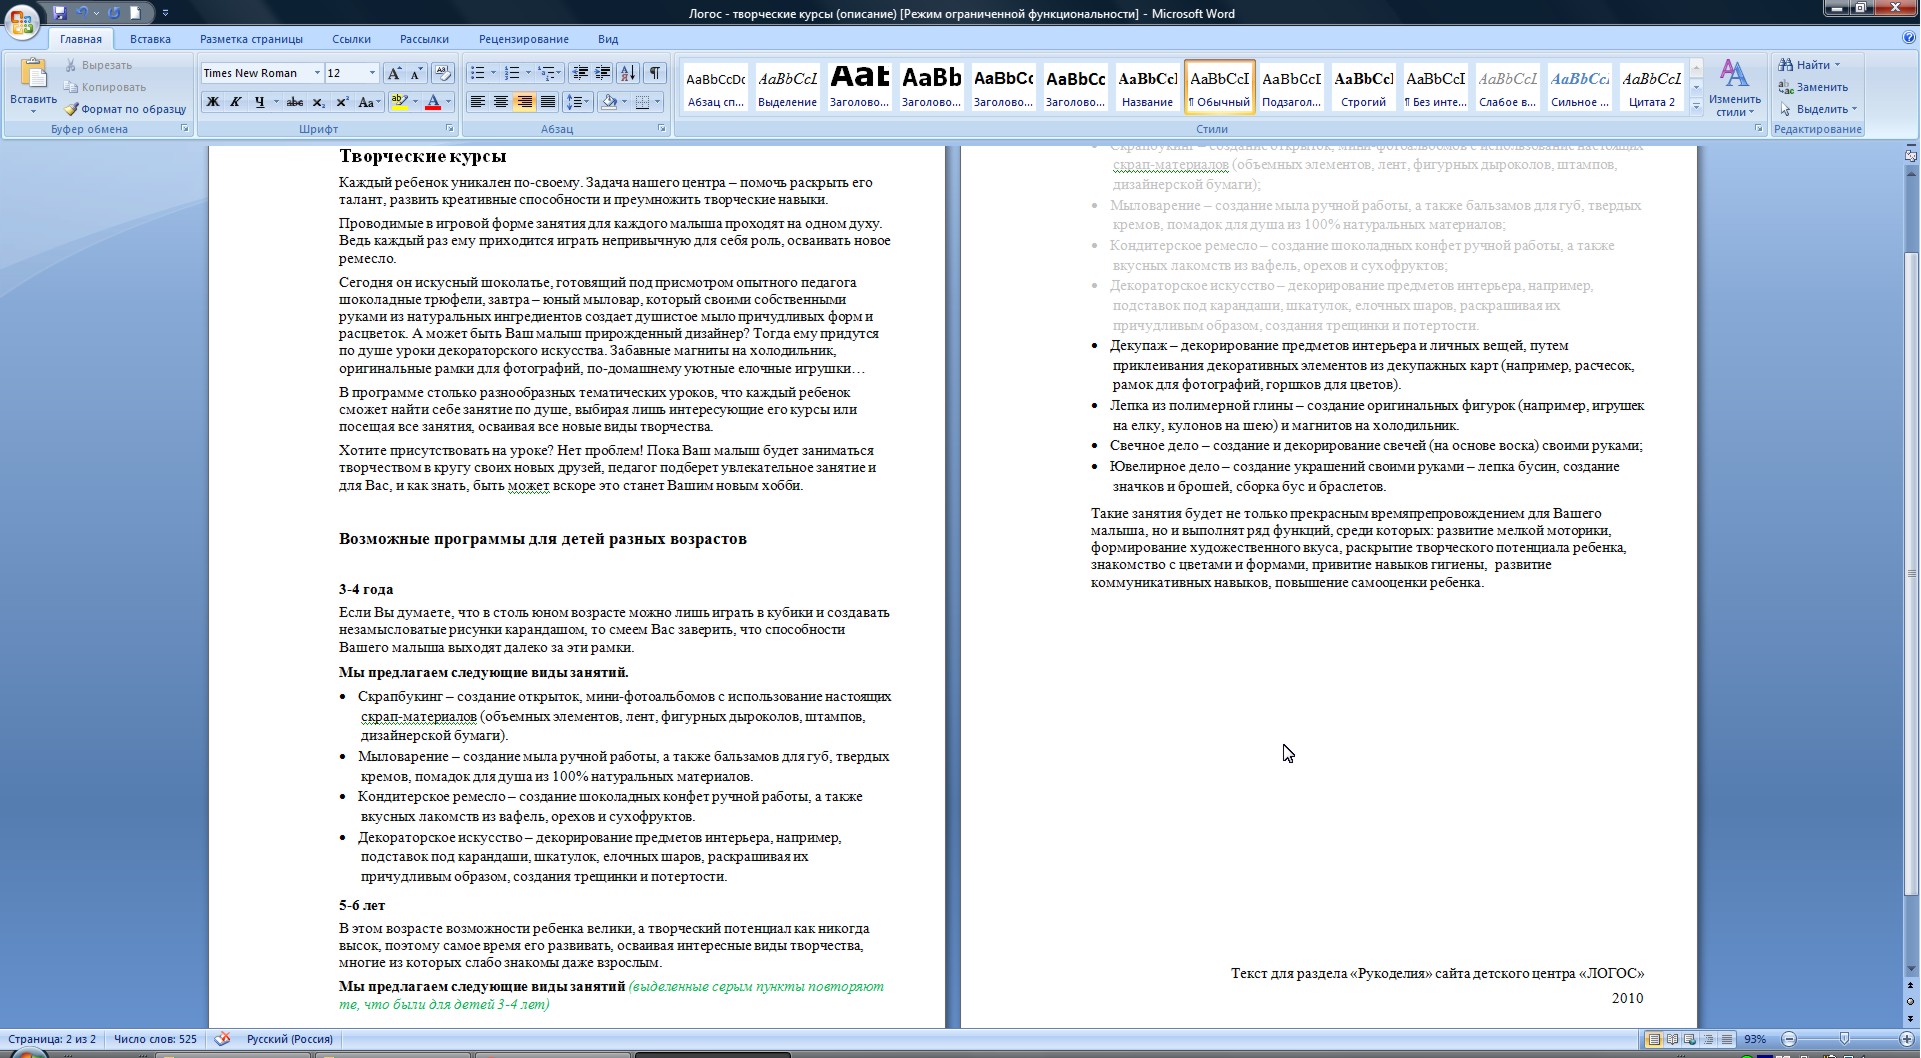Switch to Draft view in status bar
Screen dimensions: 1921x1058
tap(1726, 1039)
